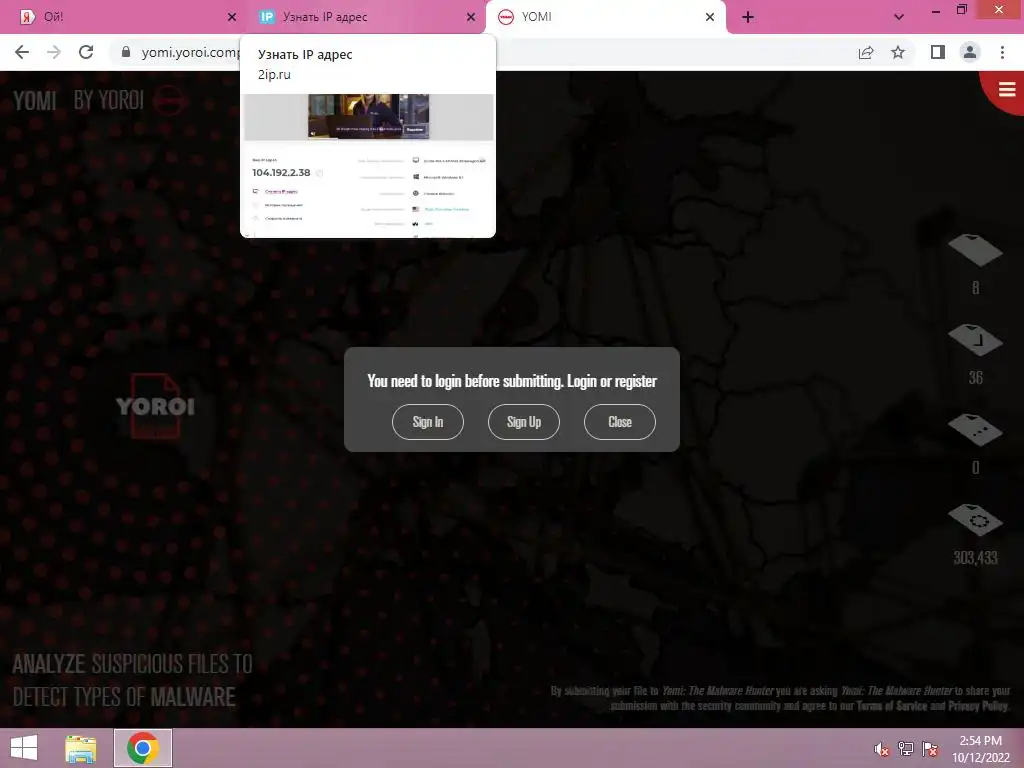Click the dots icon above 0
Image resolution: width=1024 pixels, height=768 pixels.
(975, 430)
